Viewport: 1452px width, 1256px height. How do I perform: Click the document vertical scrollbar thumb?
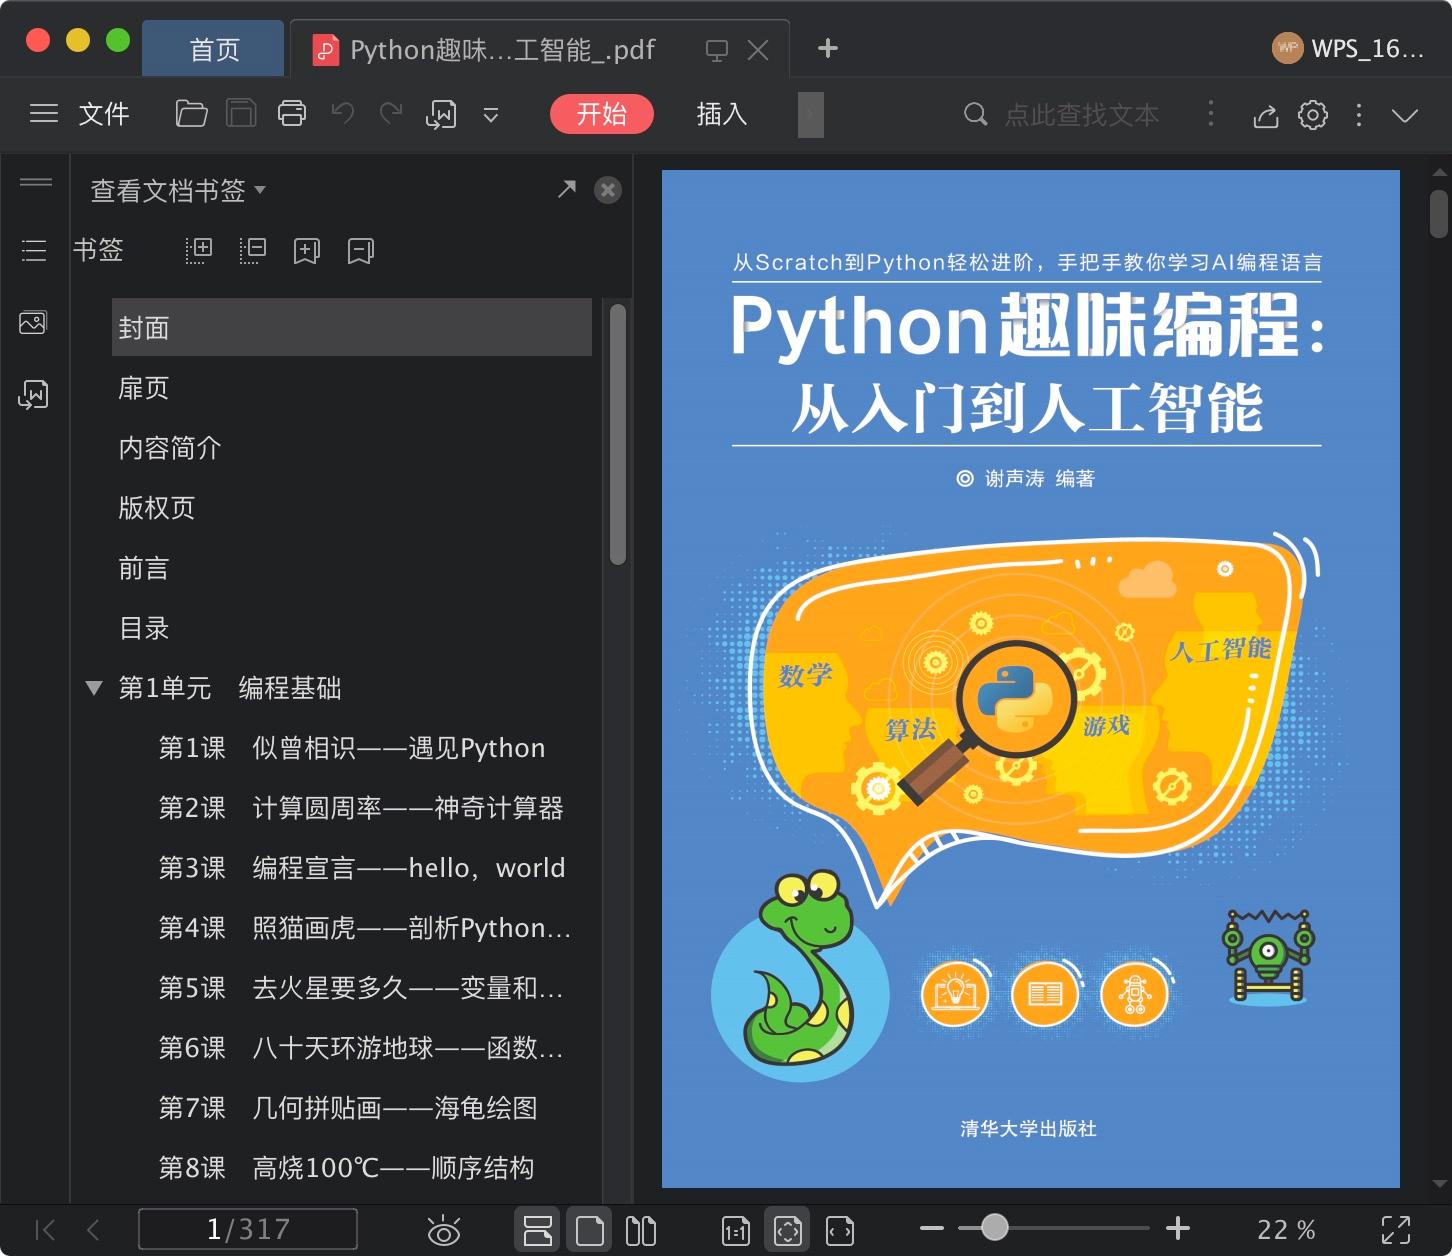pos(1439,213)
